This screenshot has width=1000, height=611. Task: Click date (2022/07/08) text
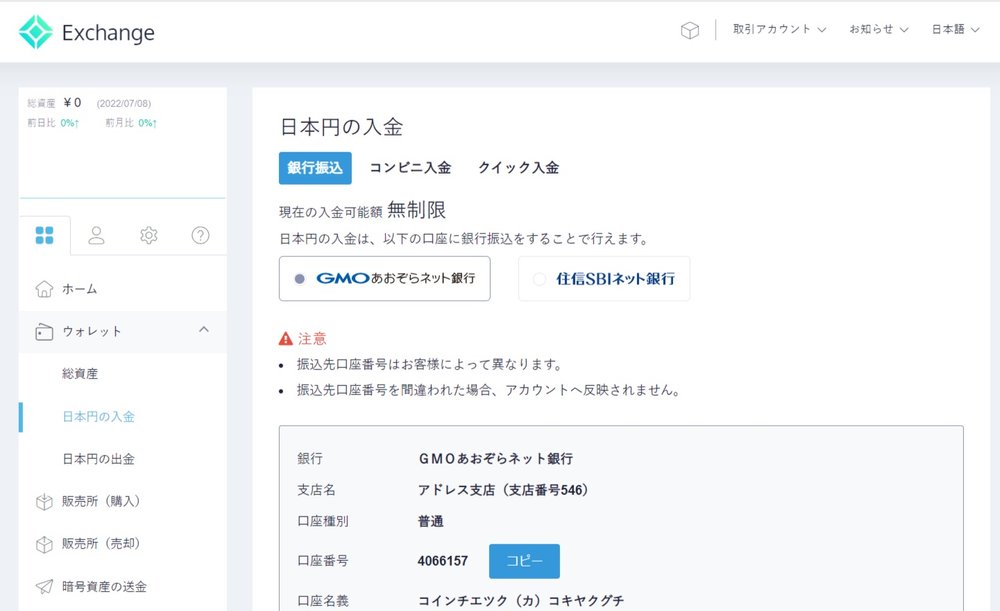tap(124, 103)
